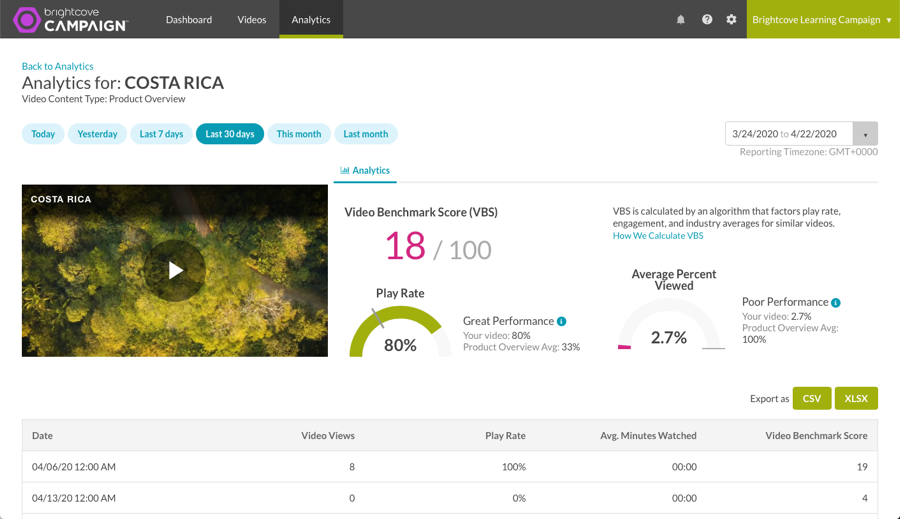Click the Analytics tab chart icon
This screenshot has height=519, width=900.
click(344, 171)
